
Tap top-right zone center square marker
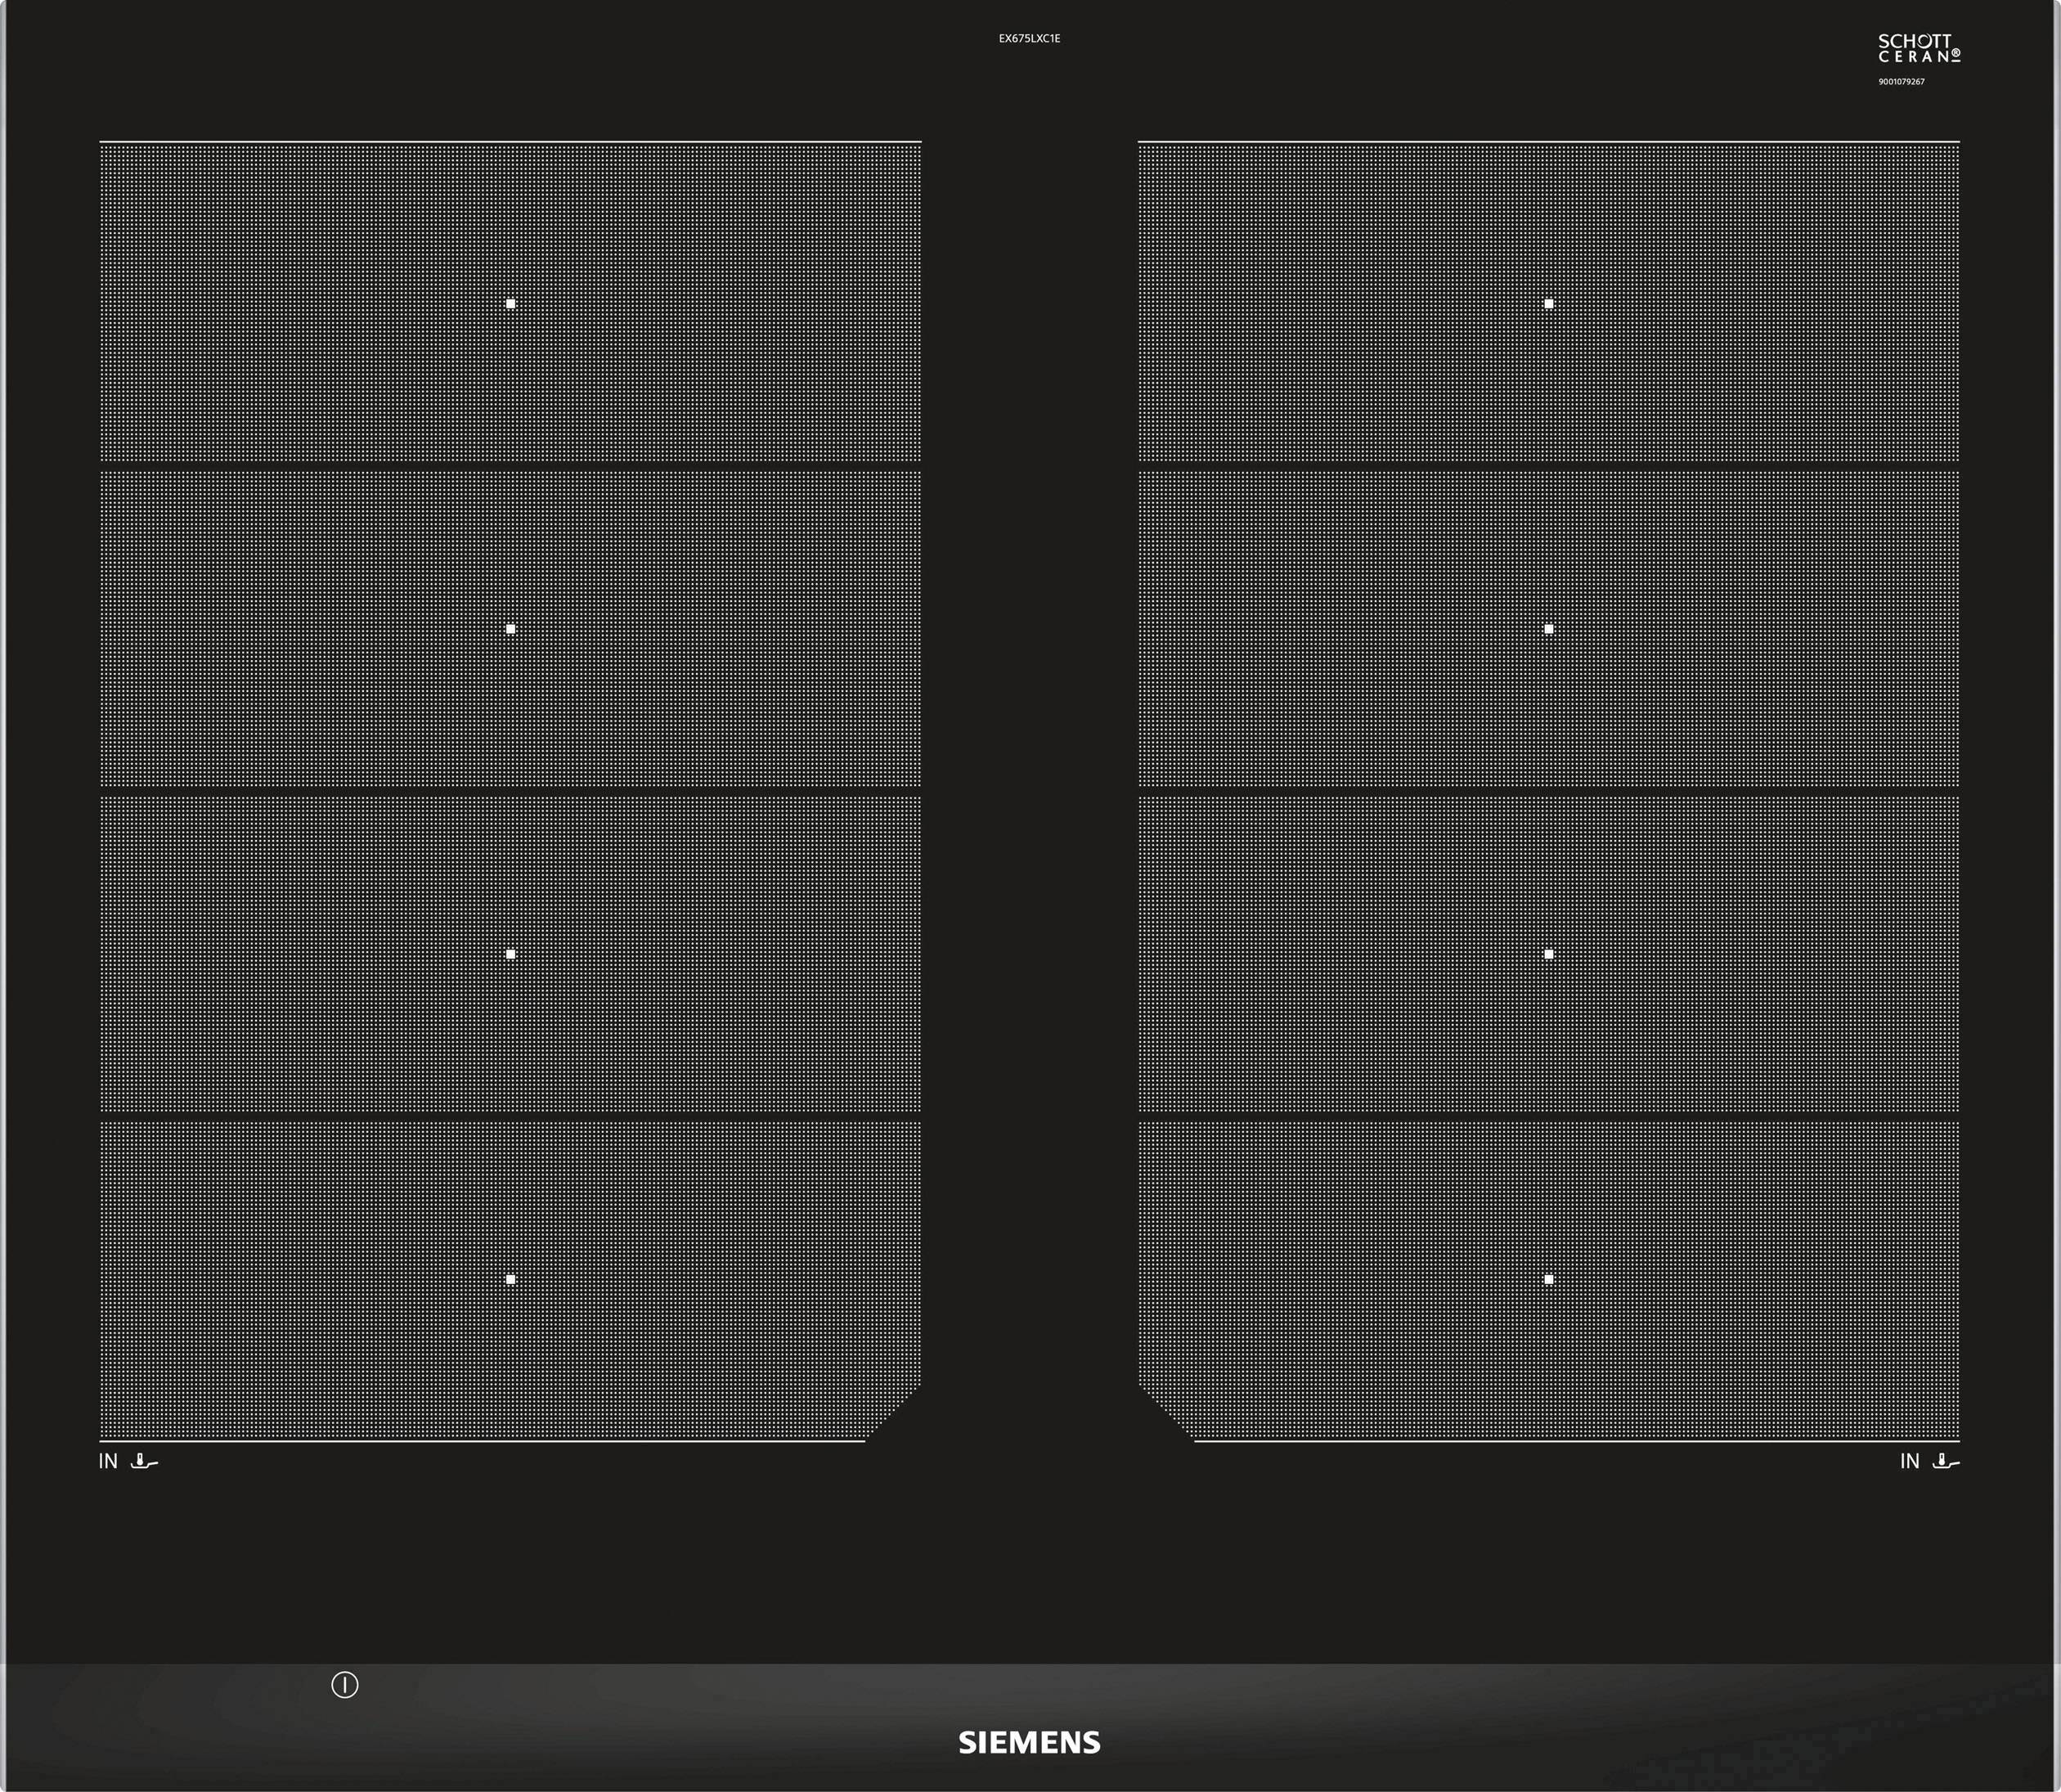click(1548, 303)
